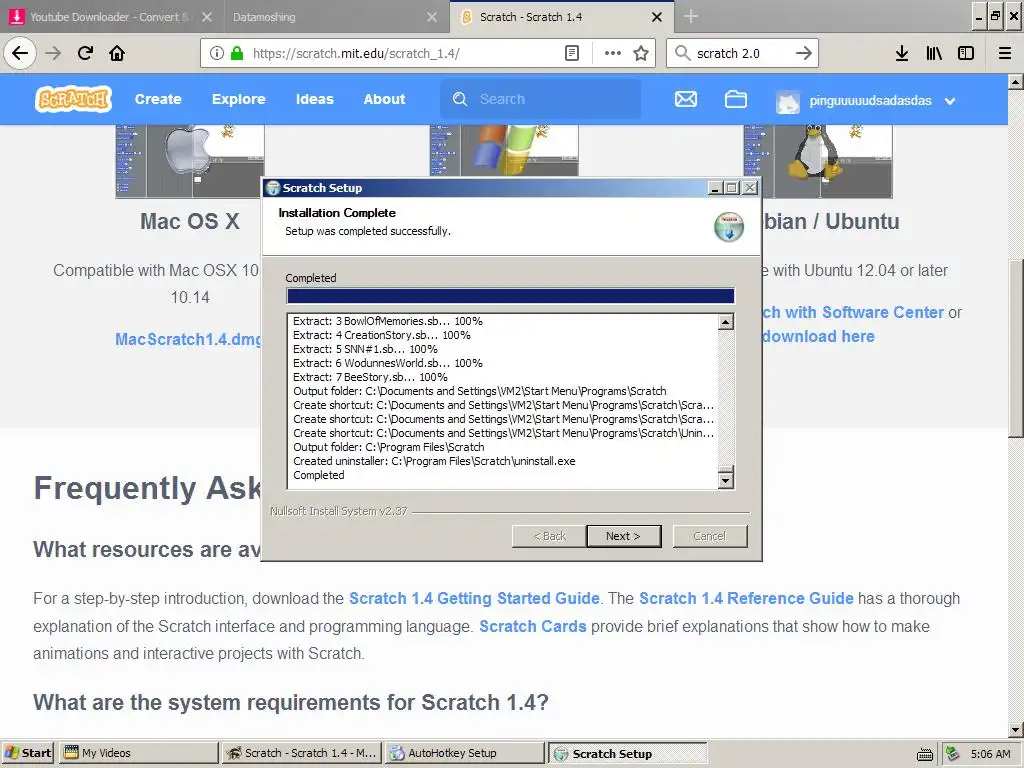This screenshot has width=1024, height=768.
Task: Reload the Scratch 1.4 page
Action: tap(86, 53)
